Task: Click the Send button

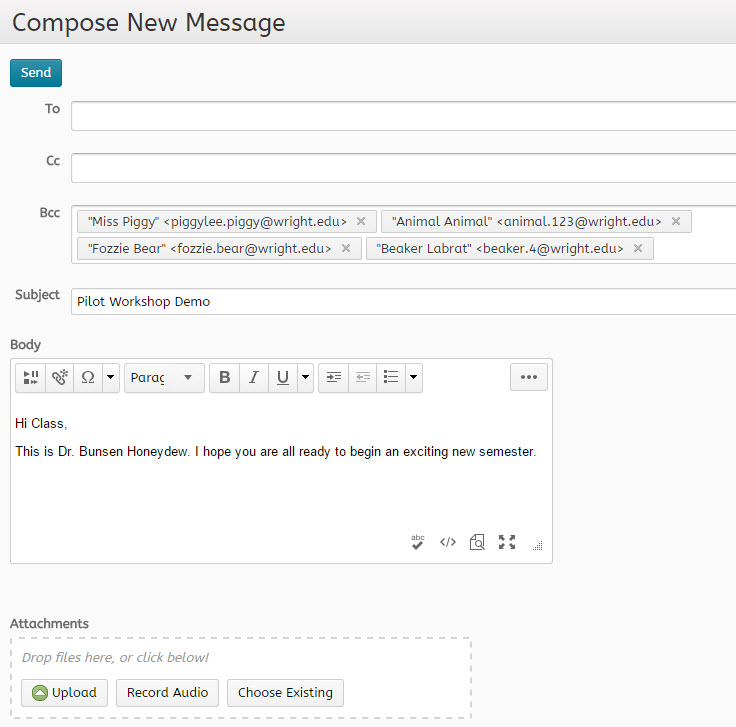Action: coord(36,73)
